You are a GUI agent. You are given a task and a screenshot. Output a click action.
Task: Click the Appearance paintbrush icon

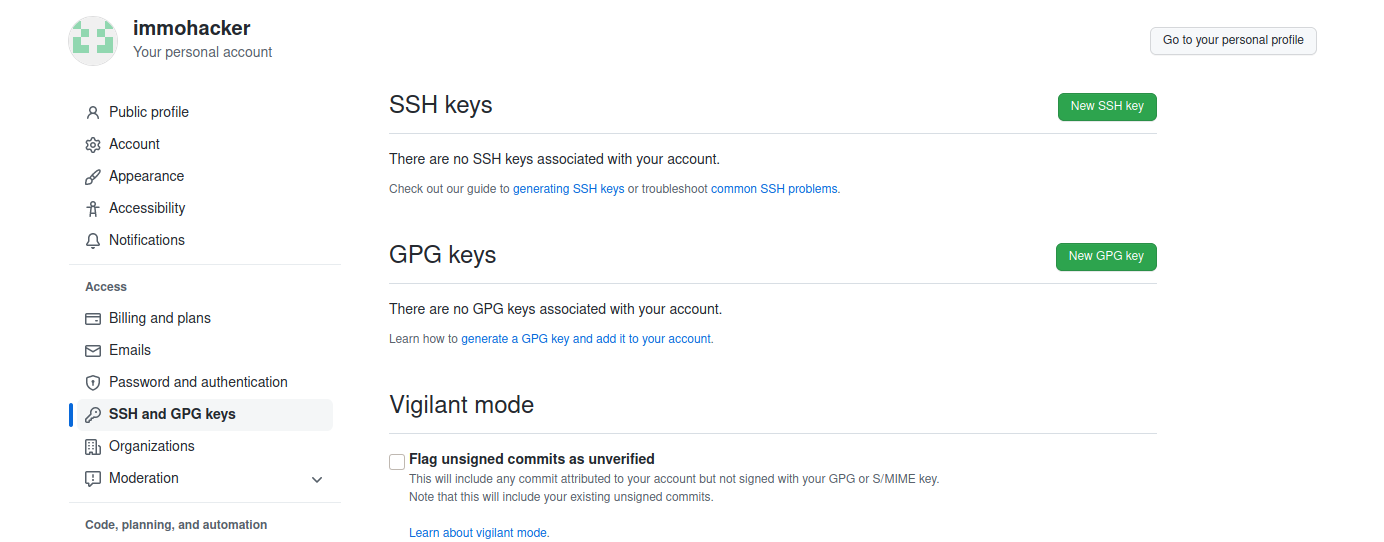point(93,176)
